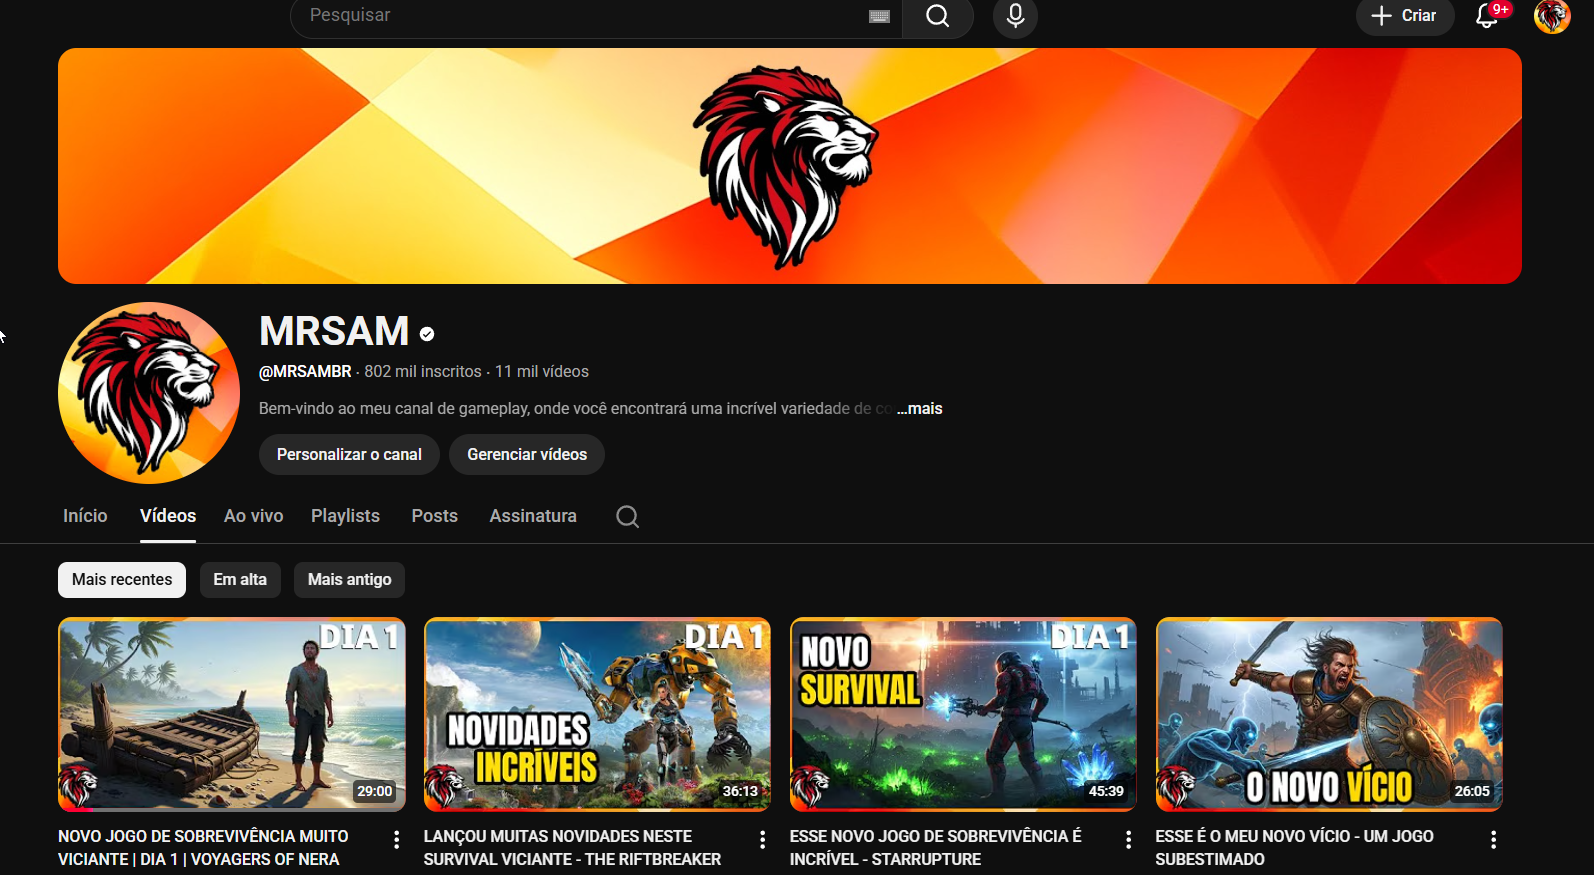
Task: Open the Posts tab
Action: (435, 516)
